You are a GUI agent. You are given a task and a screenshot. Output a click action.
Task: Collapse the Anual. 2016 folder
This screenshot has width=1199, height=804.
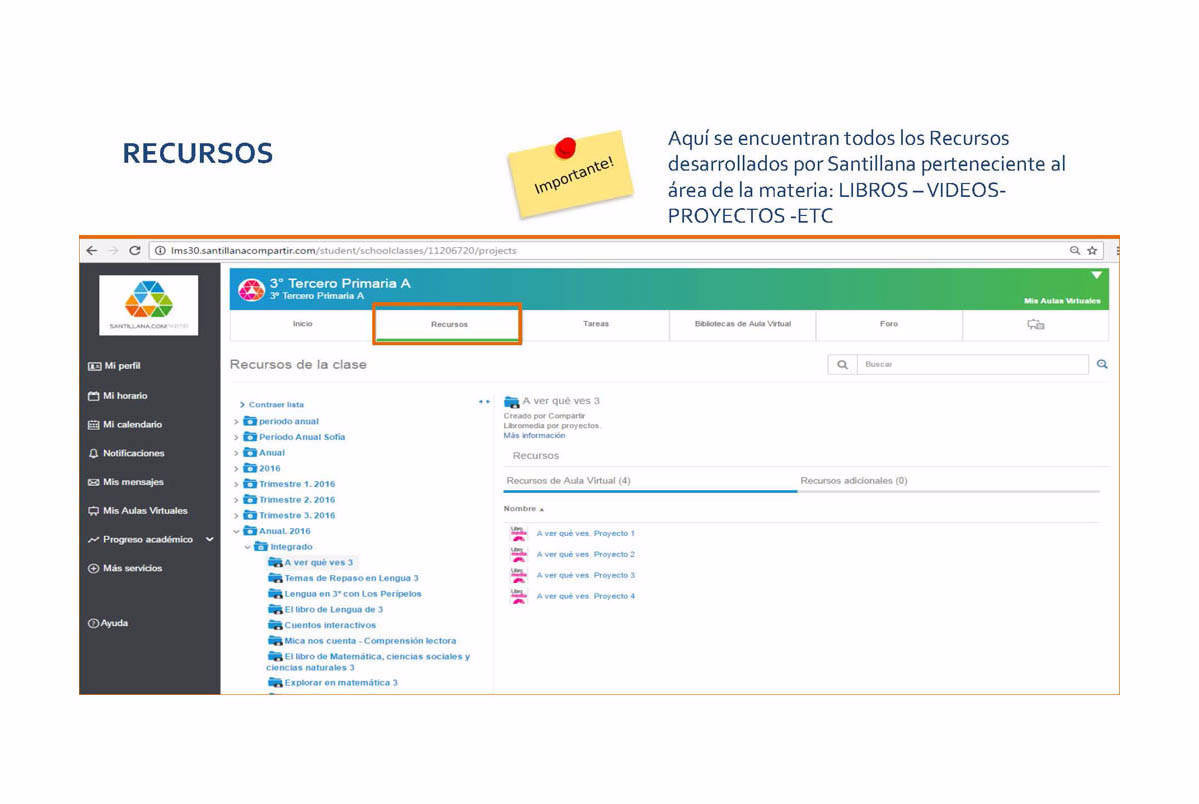(x=236, y=531)
